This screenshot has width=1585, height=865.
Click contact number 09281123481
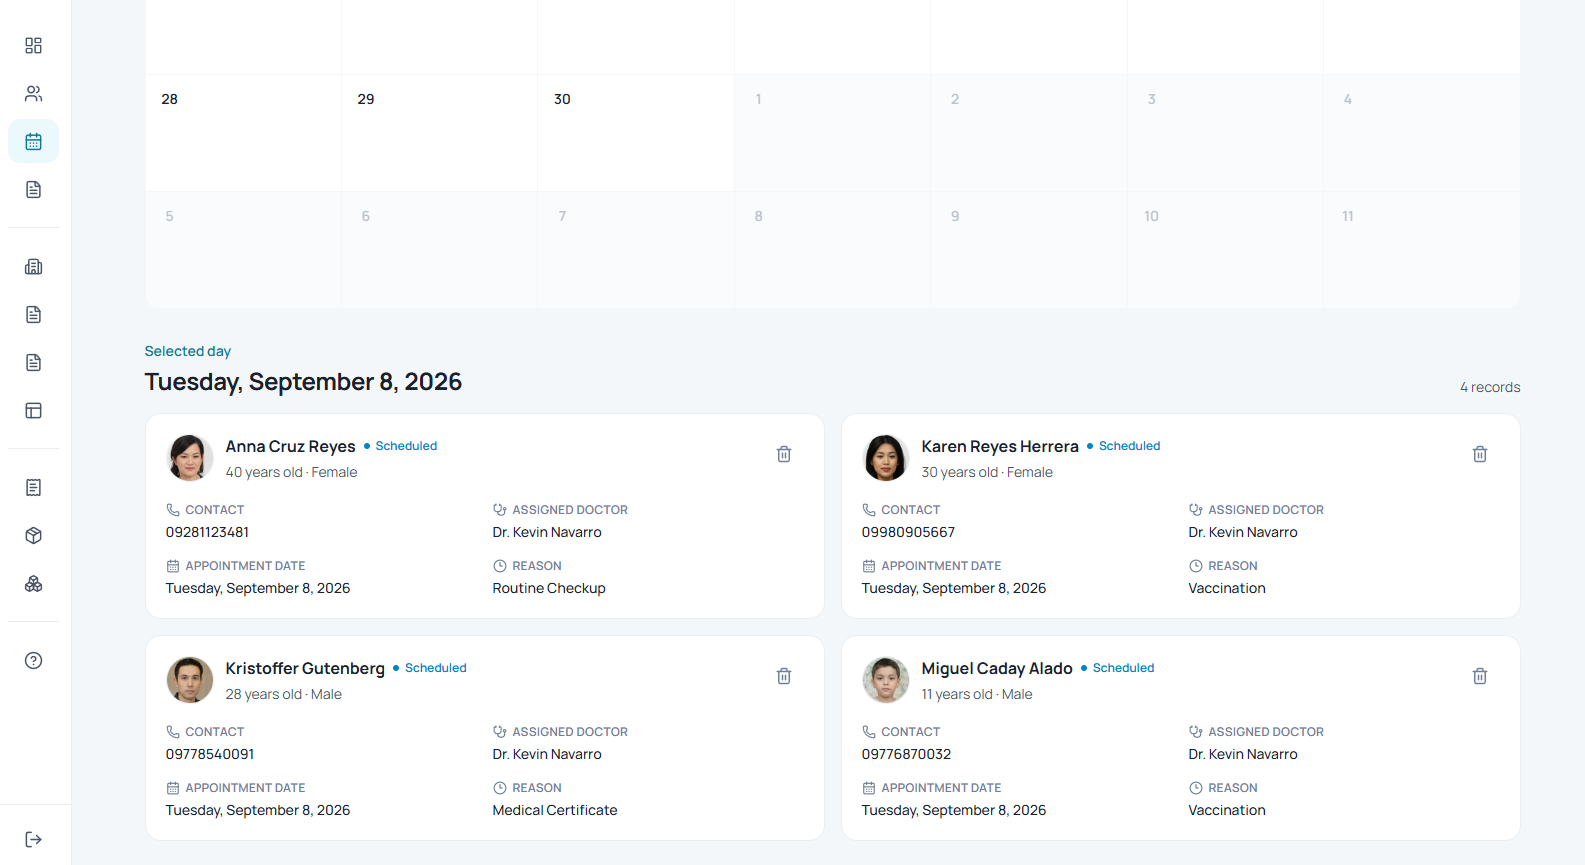207,532
